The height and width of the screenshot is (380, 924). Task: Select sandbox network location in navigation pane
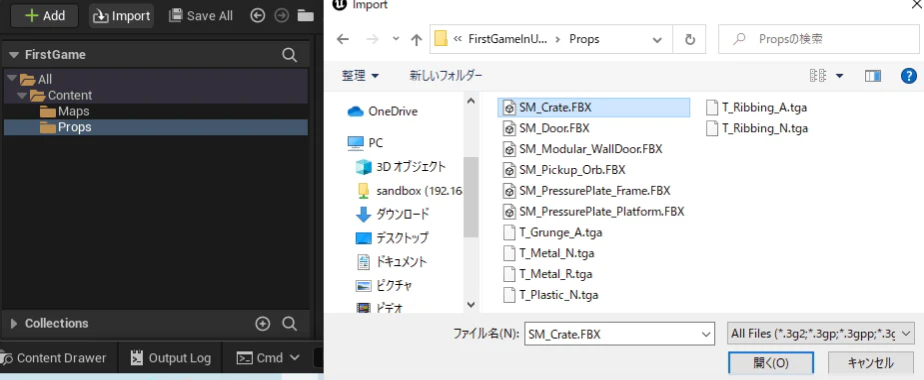(420, 191)
